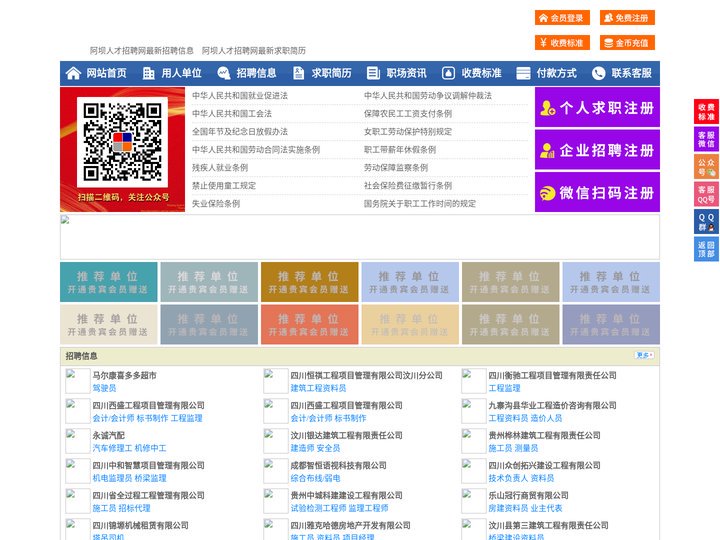This screenshot has height=540, width=720.
Task: Open 收费标准 orange button at top
Action: (x=562, y=43)
